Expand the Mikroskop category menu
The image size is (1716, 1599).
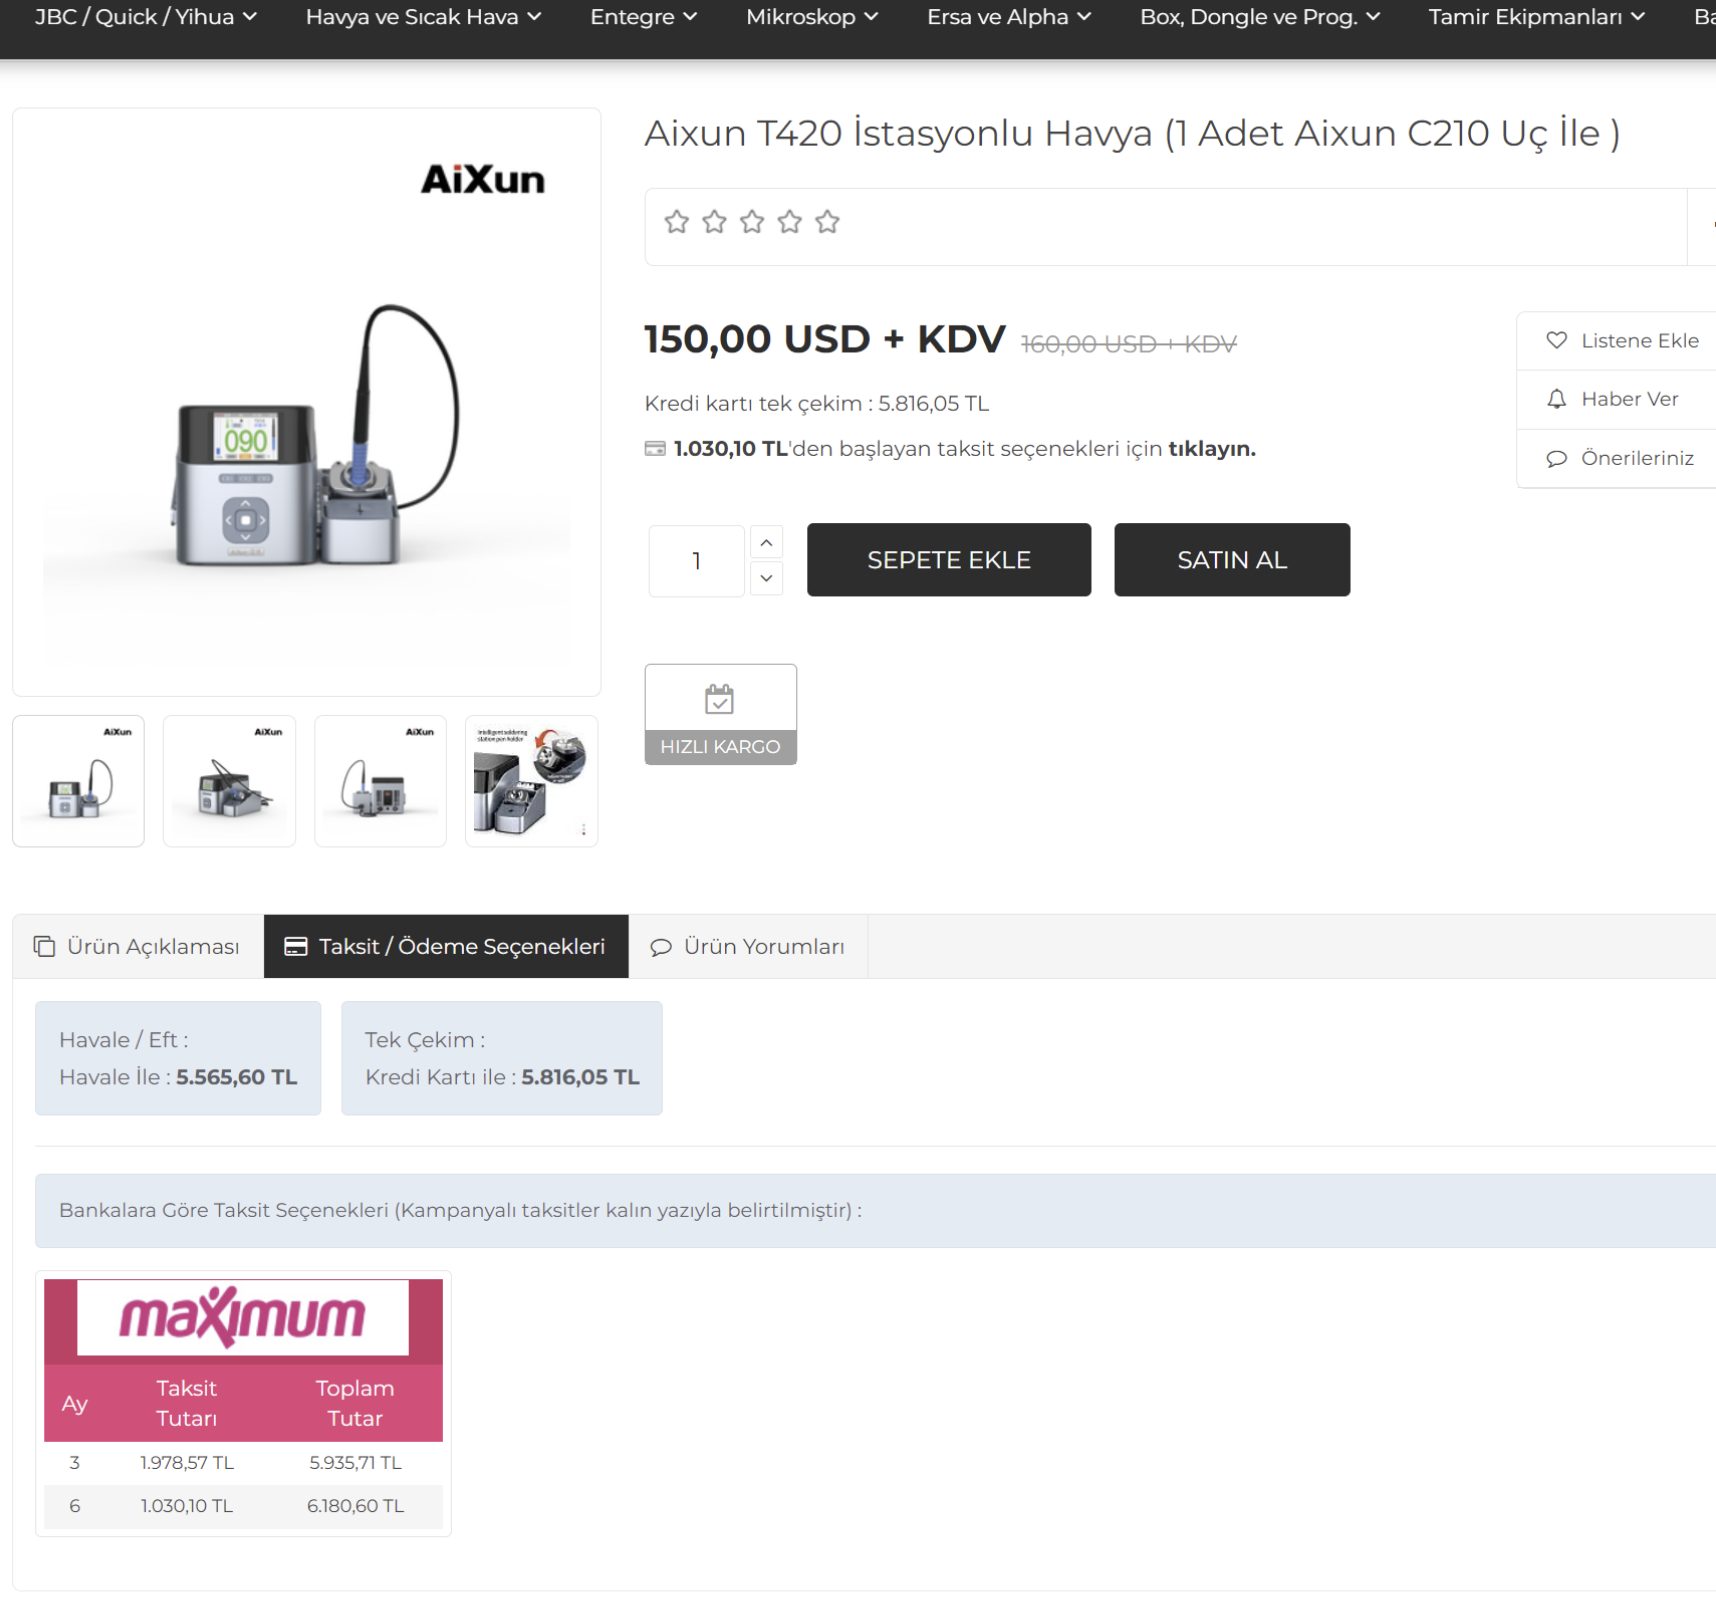coord(811,17)
